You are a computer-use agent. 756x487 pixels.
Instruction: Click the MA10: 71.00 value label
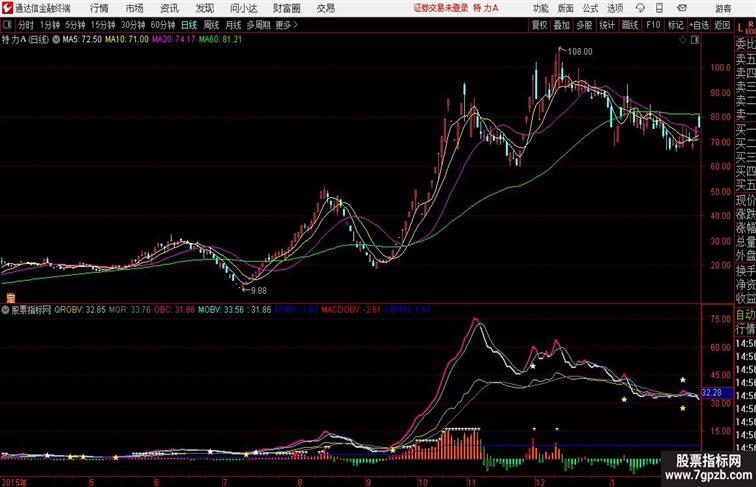[x=127, y=40]
